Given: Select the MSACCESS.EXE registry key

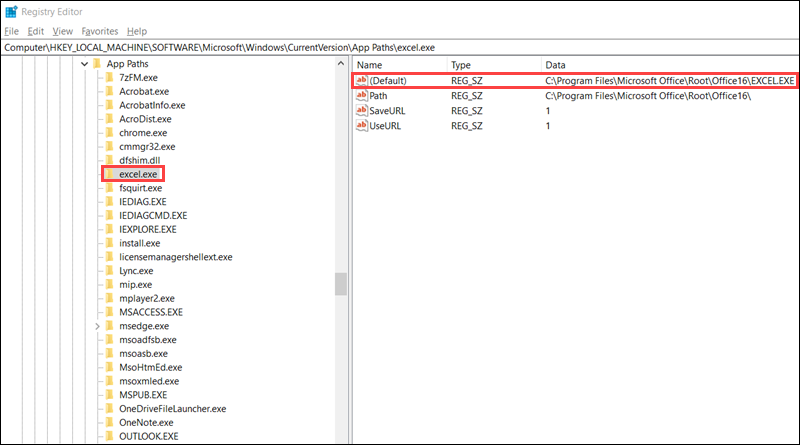Looking at the screenshot, I should (x=150, y=312).
